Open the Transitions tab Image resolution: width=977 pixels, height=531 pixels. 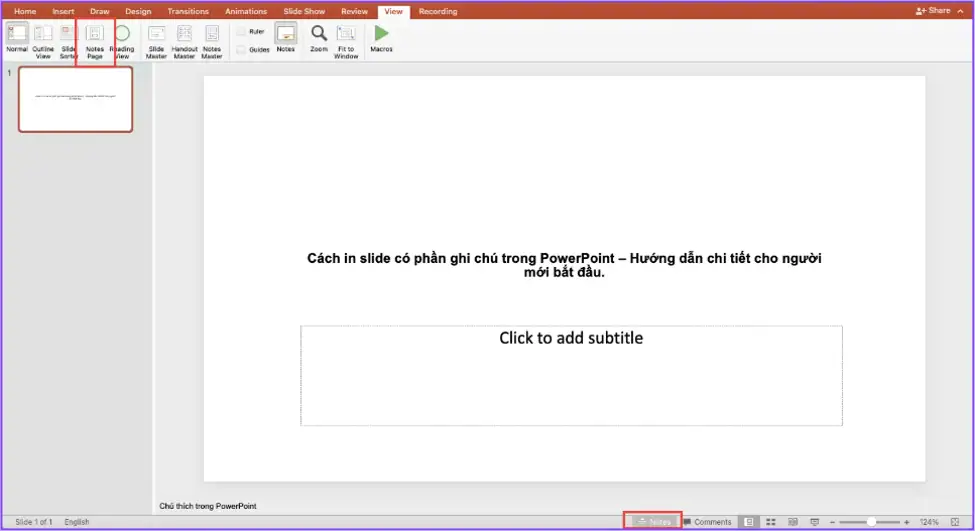tap(188, 11)
